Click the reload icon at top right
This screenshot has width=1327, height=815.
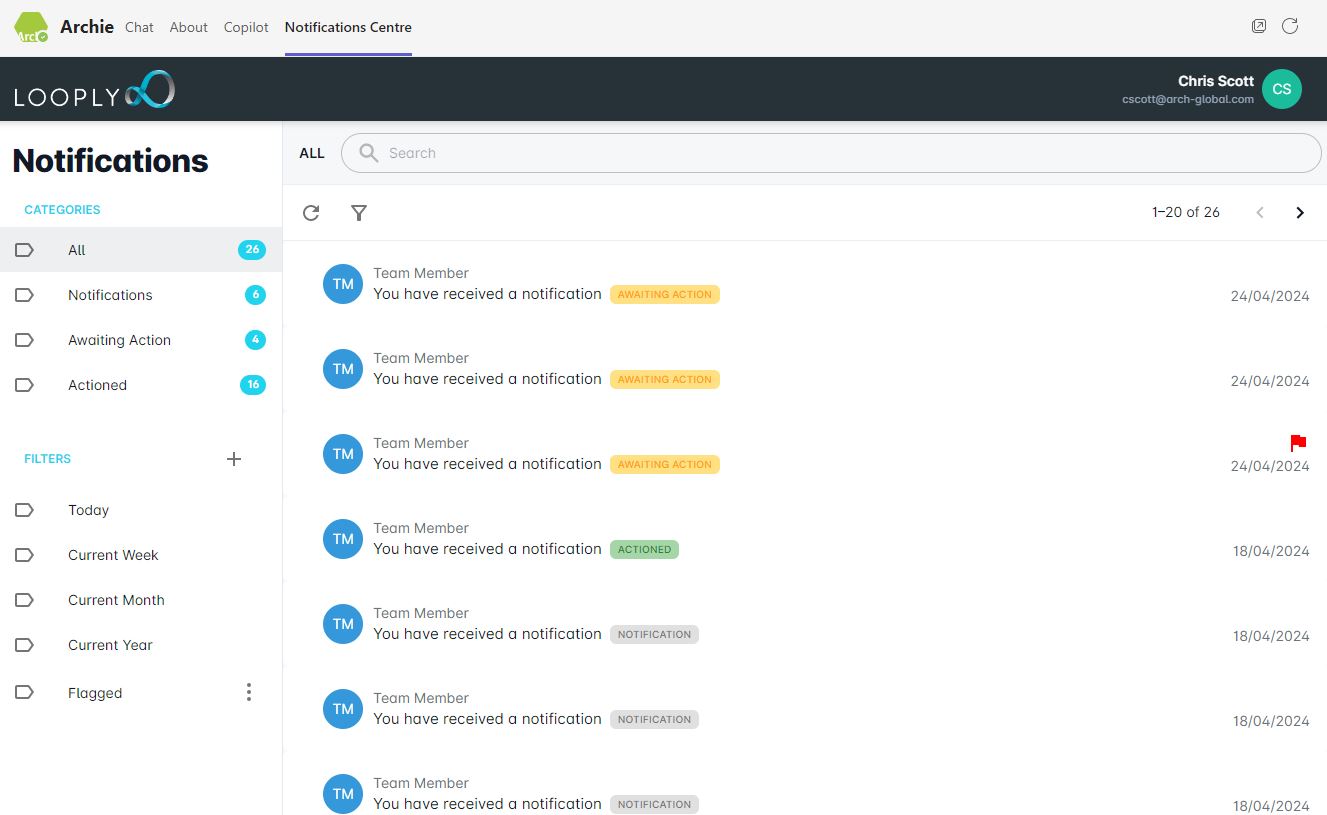click(x=1290, y=26)
